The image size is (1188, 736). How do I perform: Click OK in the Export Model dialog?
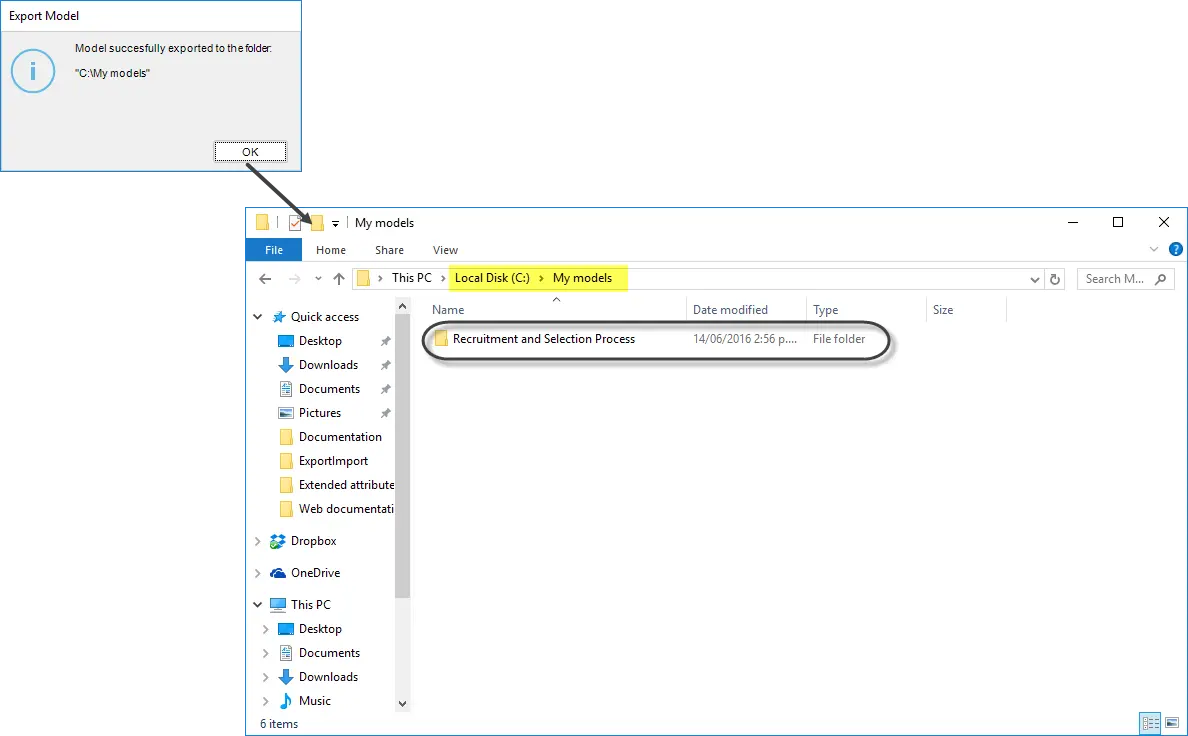point(250,152)
